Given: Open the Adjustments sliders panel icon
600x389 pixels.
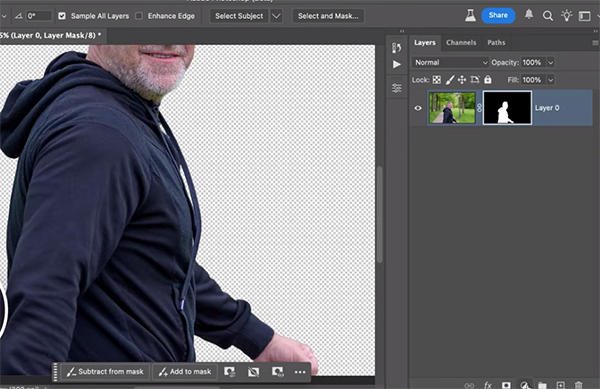Looking at the screenshot, I should 397,88.
